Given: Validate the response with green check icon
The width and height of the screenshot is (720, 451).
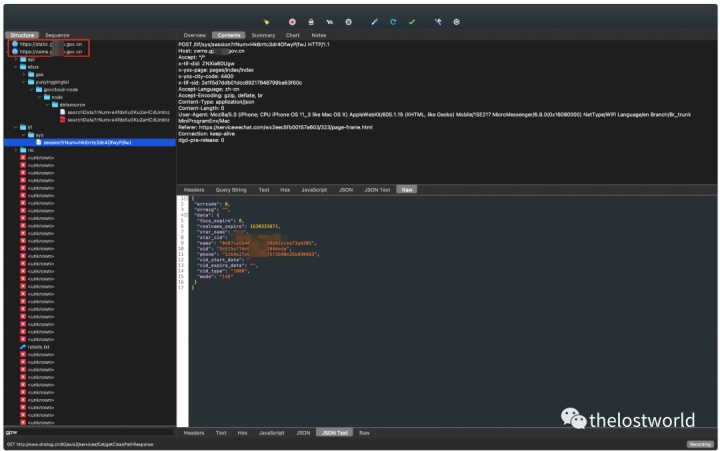Looking at the screenshot, I should click(412, 22).
